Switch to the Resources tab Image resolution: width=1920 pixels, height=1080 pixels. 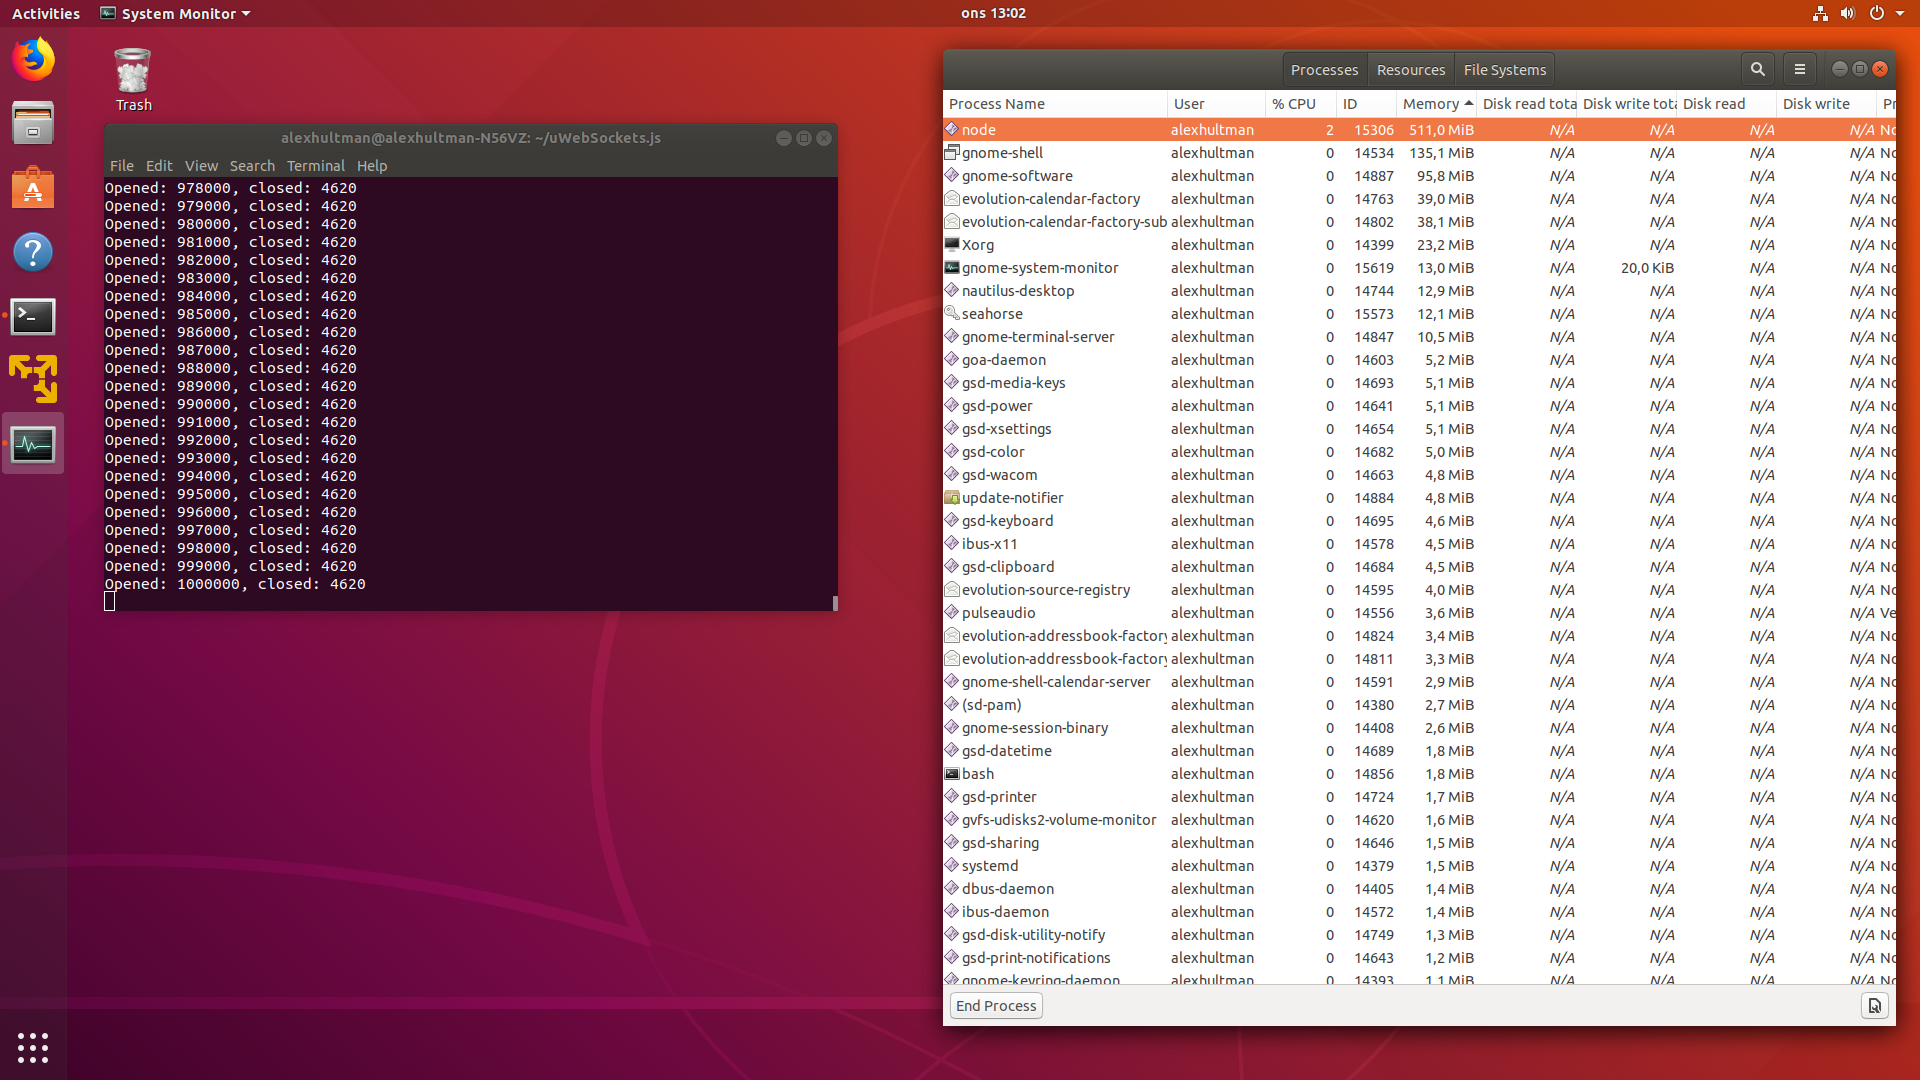coord(1410,70)
